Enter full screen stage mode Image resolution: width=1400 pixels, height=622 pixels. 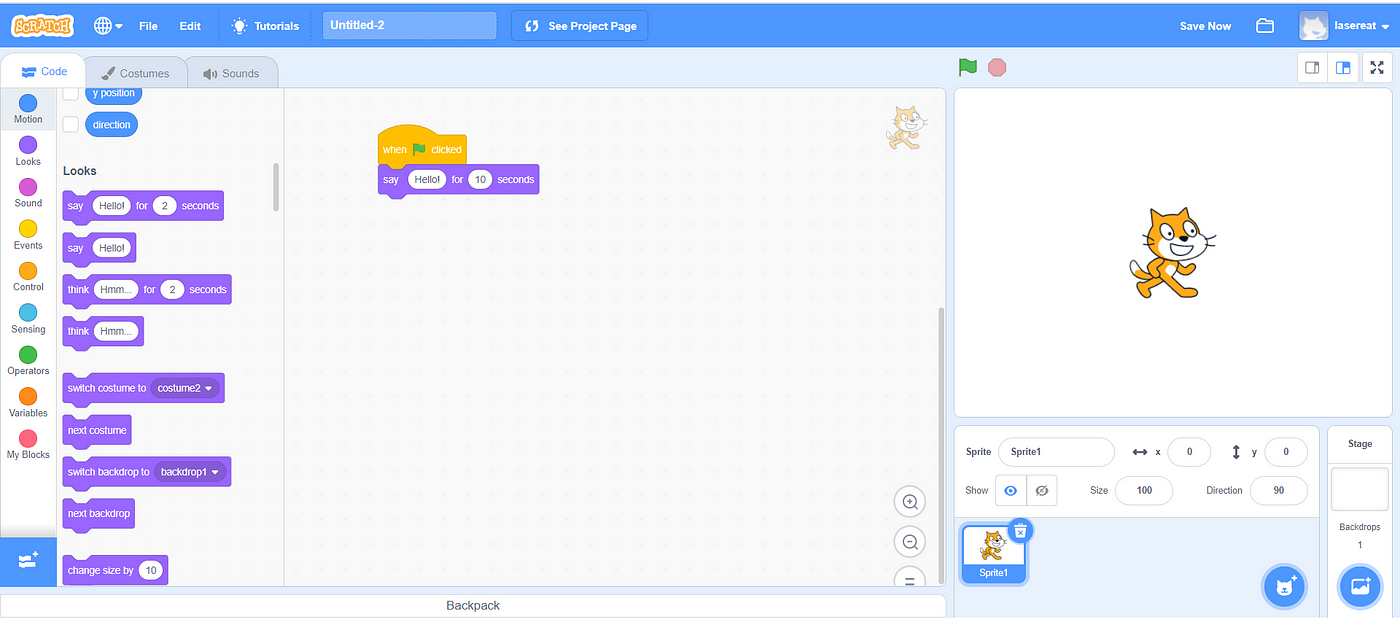[x=1377, y=68]
